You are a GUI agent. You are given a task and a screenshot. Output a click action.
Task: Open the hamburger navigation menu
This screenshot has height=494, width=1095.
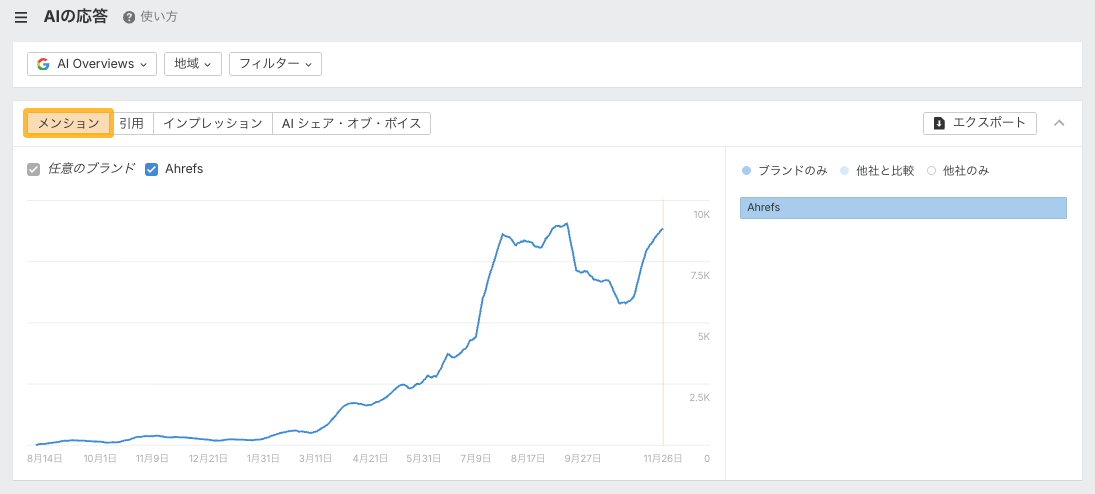[21, 18]
